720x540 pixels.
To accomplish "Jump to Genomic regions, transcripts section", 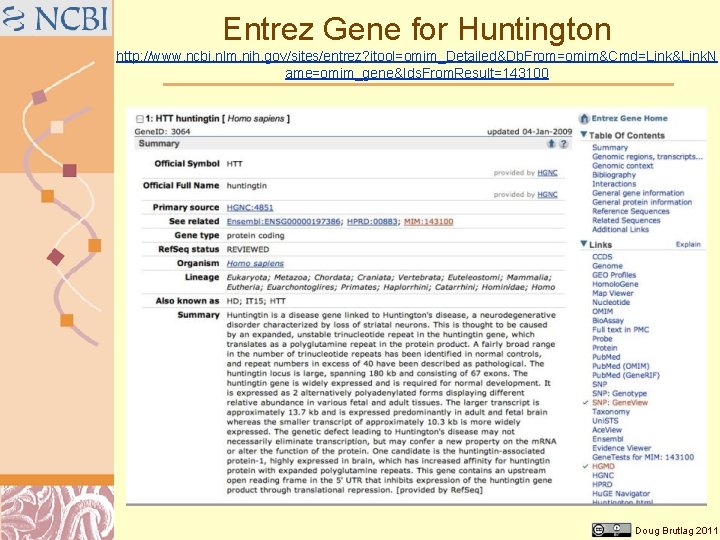I will (x=647, y=157).
